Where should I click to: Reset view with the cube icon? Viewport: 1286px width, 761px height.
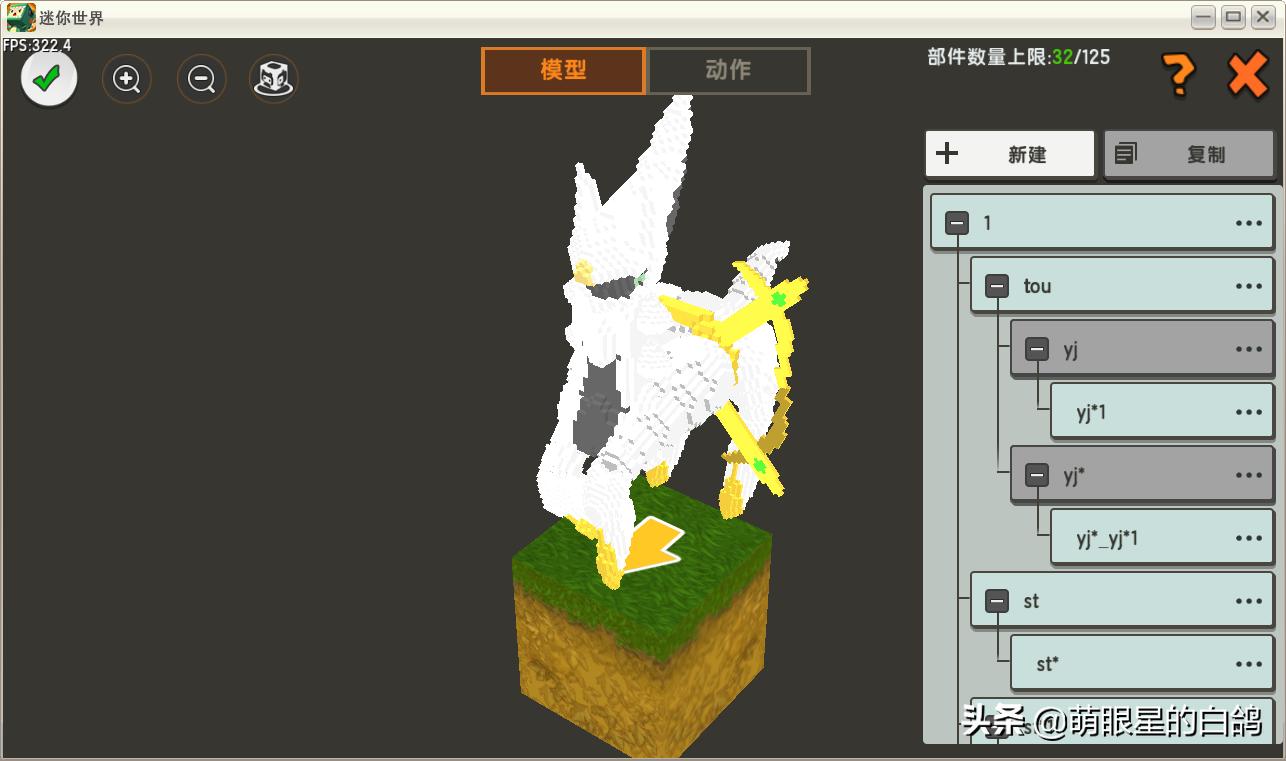click(274, 79)
